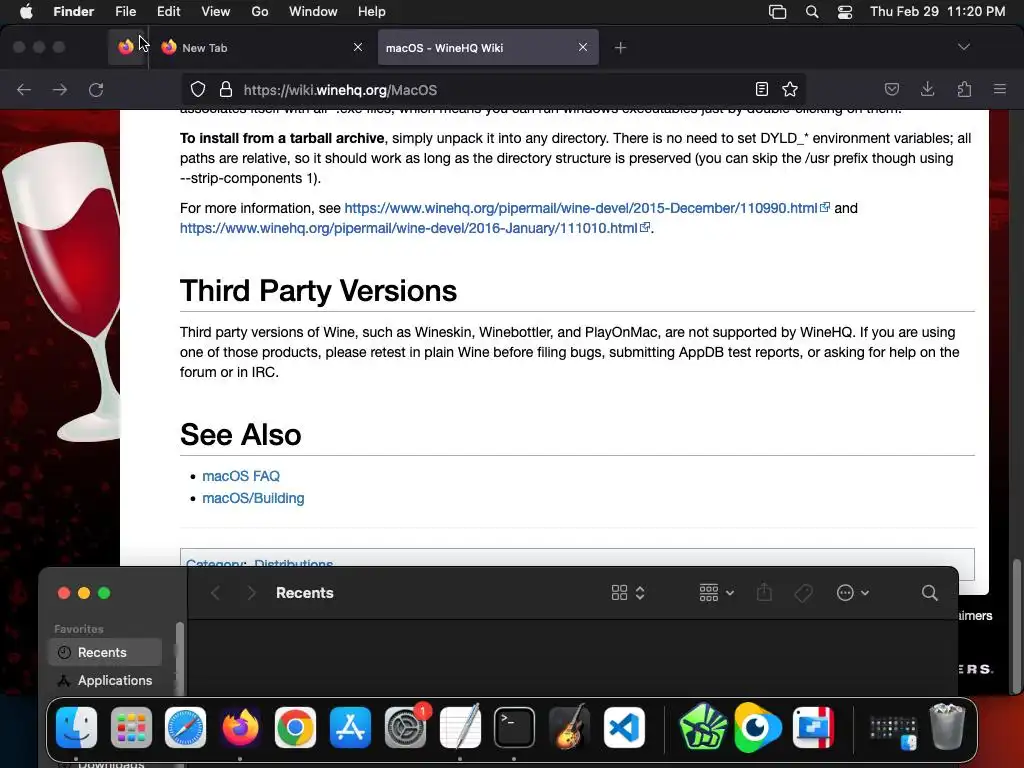Open Launchpad from the Dock
This screenshot has height=768, width=1024.
pos(131,728)
